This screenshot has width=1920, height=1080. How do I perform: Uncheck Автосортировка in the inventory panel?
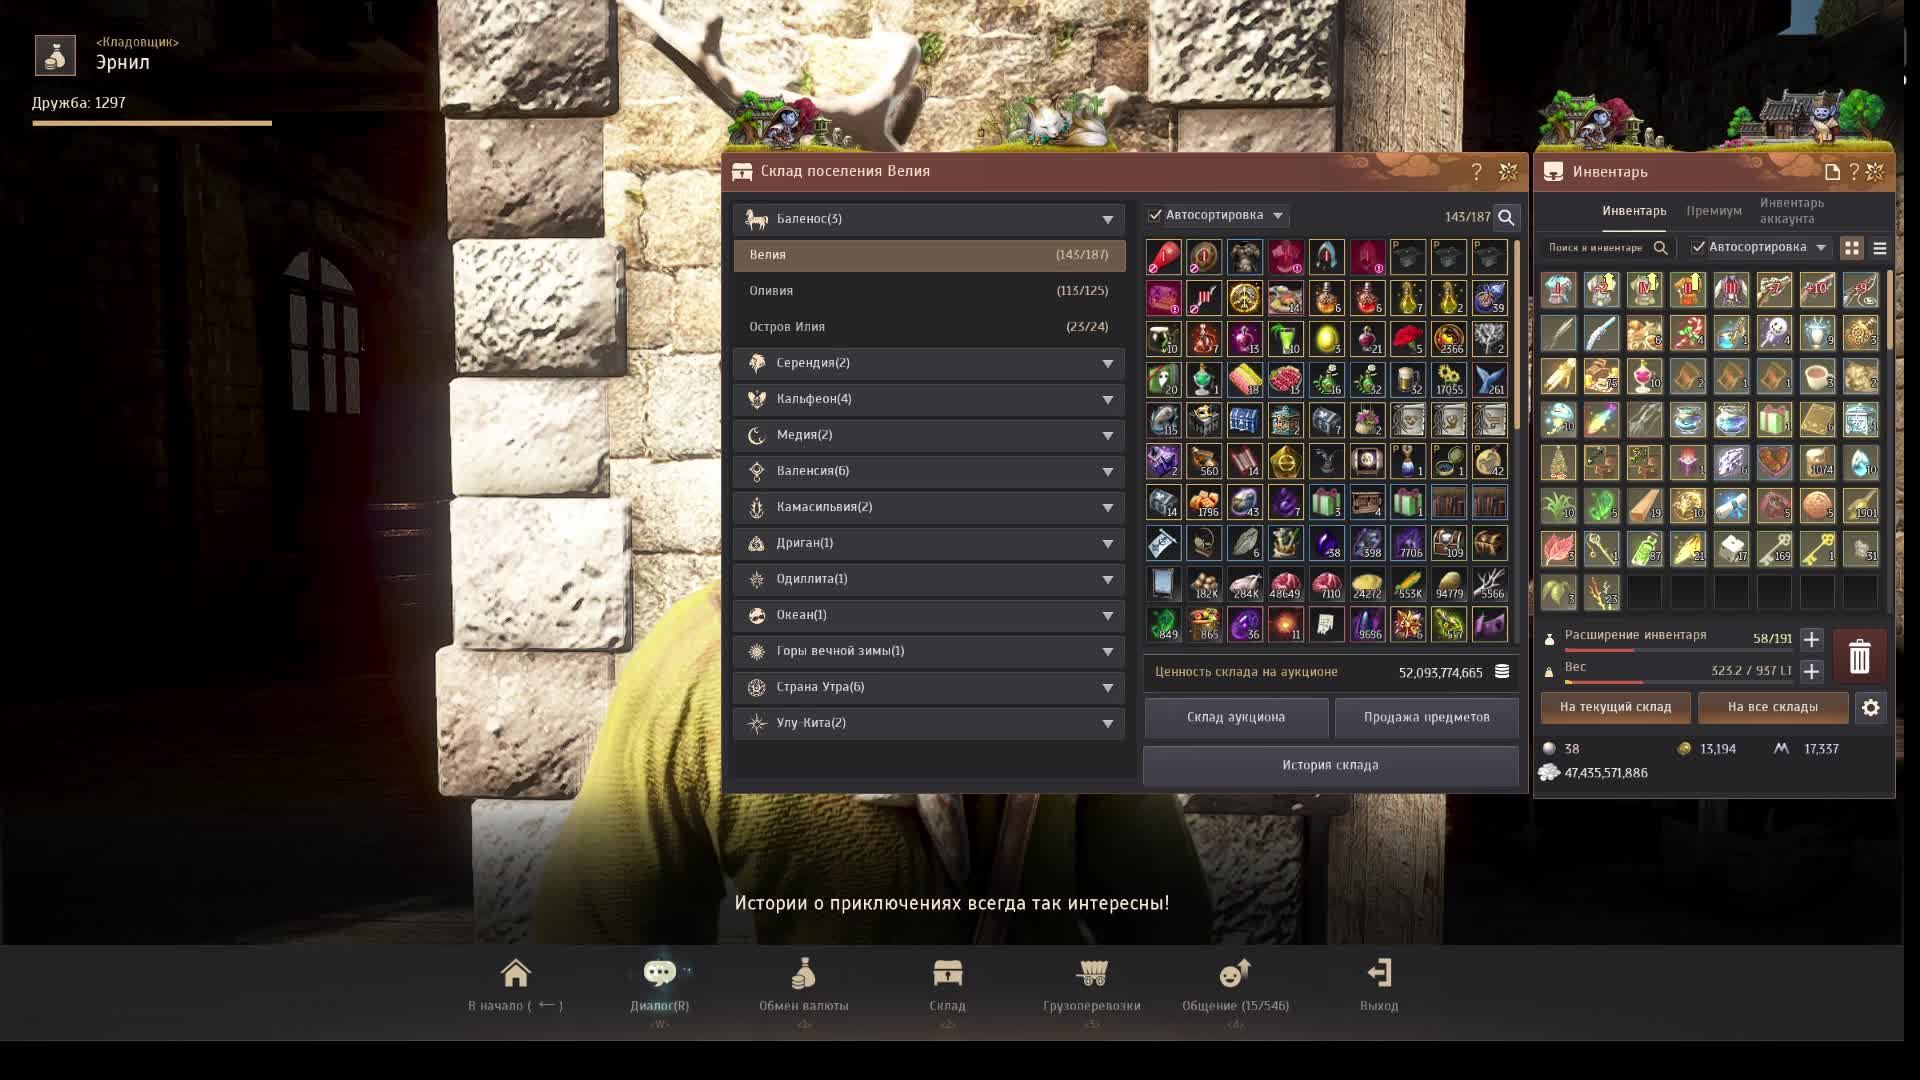click(x=1700, y=247)
